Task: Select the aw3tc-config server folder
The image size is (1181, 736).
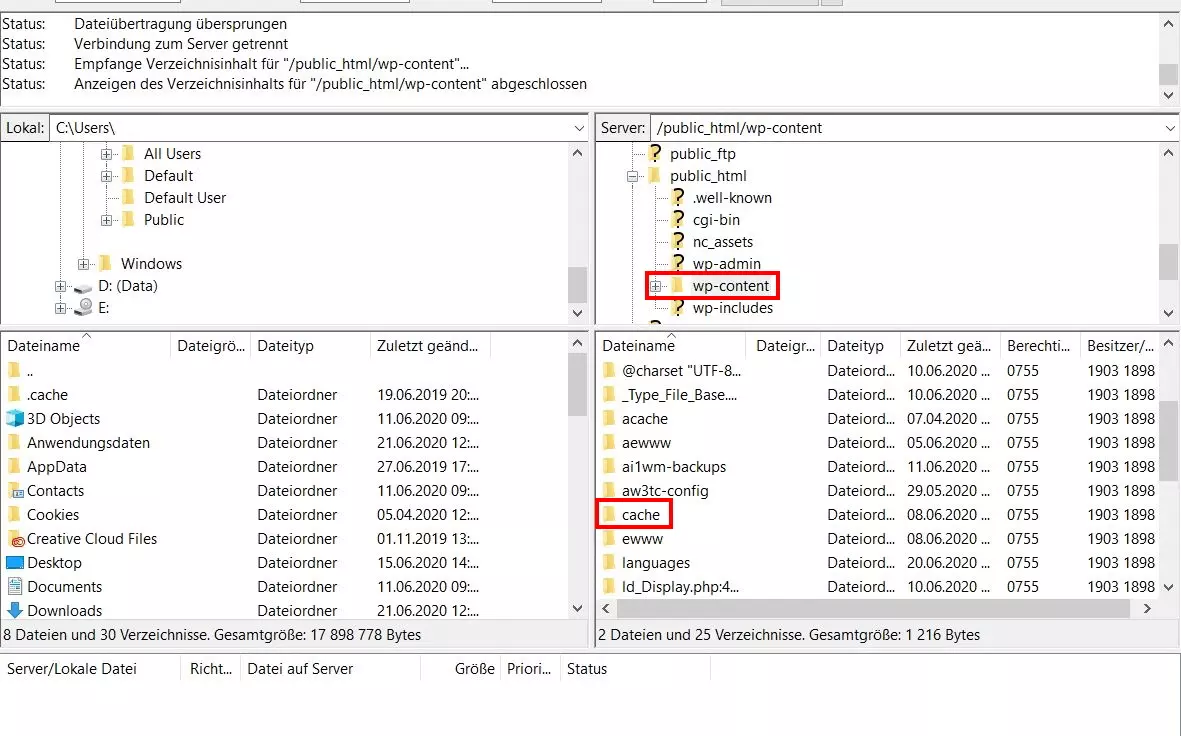Action: [665, 491]
